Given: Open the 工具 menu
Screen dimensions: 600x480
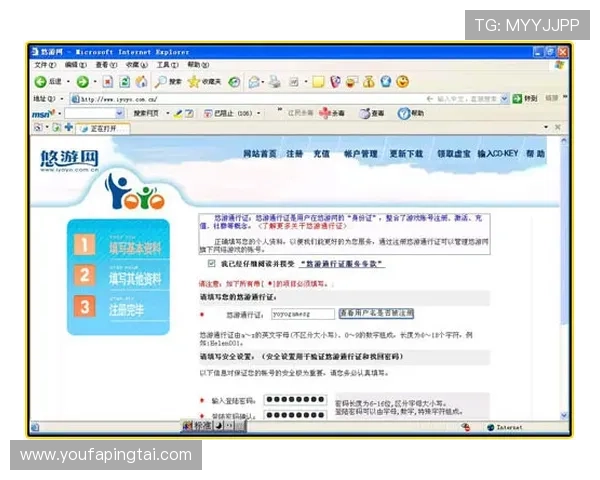Looking at the screenshot, I should 167,65.
